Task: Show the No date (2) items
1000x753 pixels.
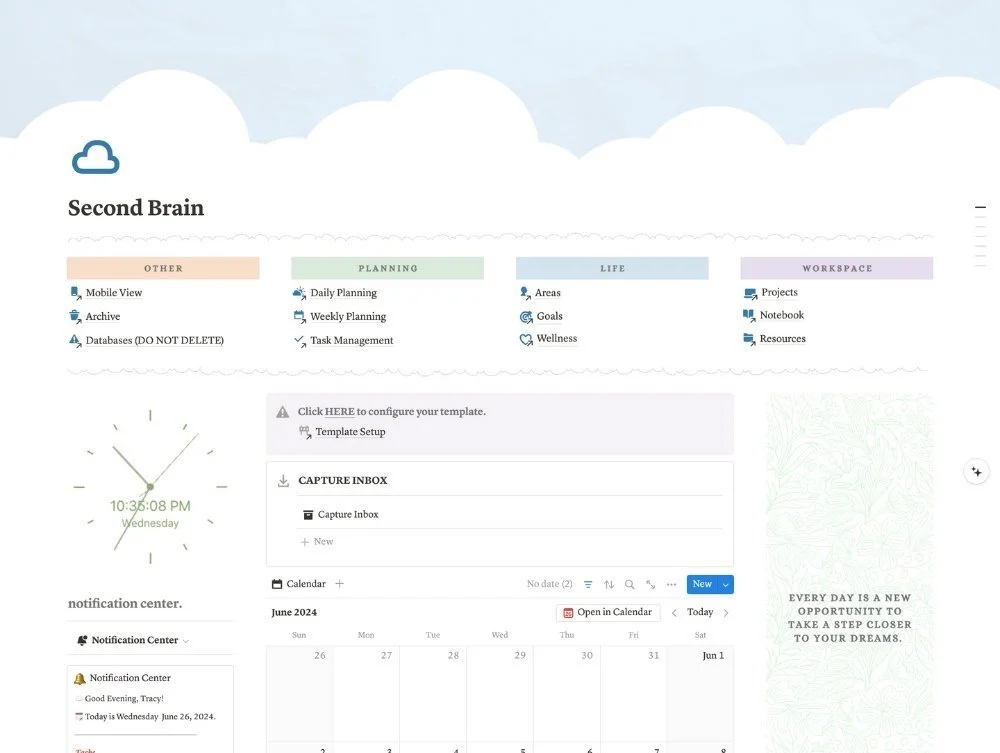Action: 550,584
